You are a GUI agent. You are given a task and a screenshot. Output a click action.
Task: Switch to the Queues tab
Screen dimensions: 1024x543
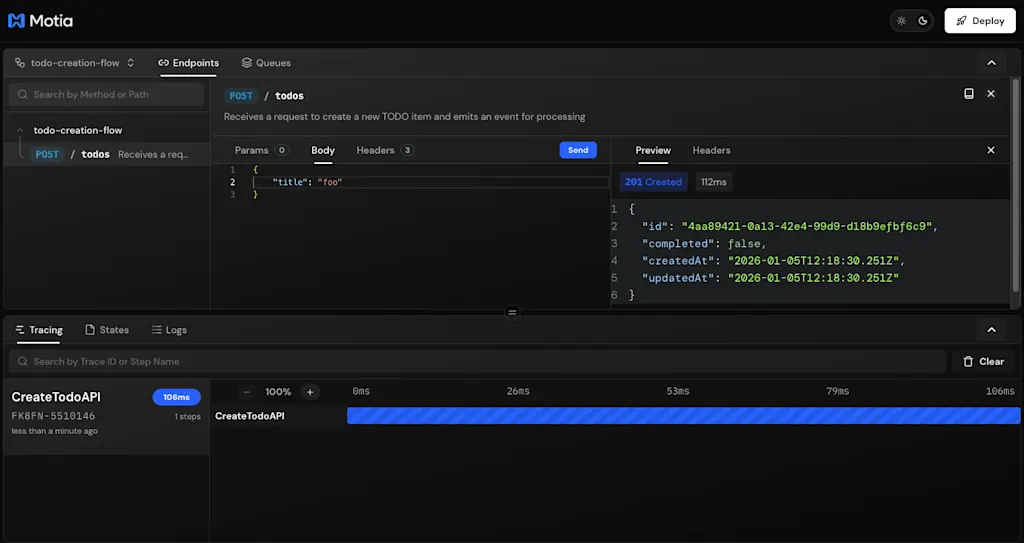tap(266, 63)
